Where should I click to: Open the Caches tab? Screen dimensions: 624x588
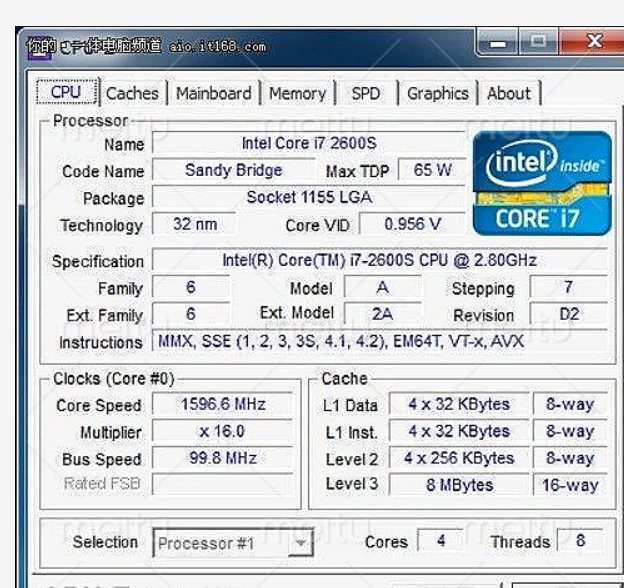132,93
